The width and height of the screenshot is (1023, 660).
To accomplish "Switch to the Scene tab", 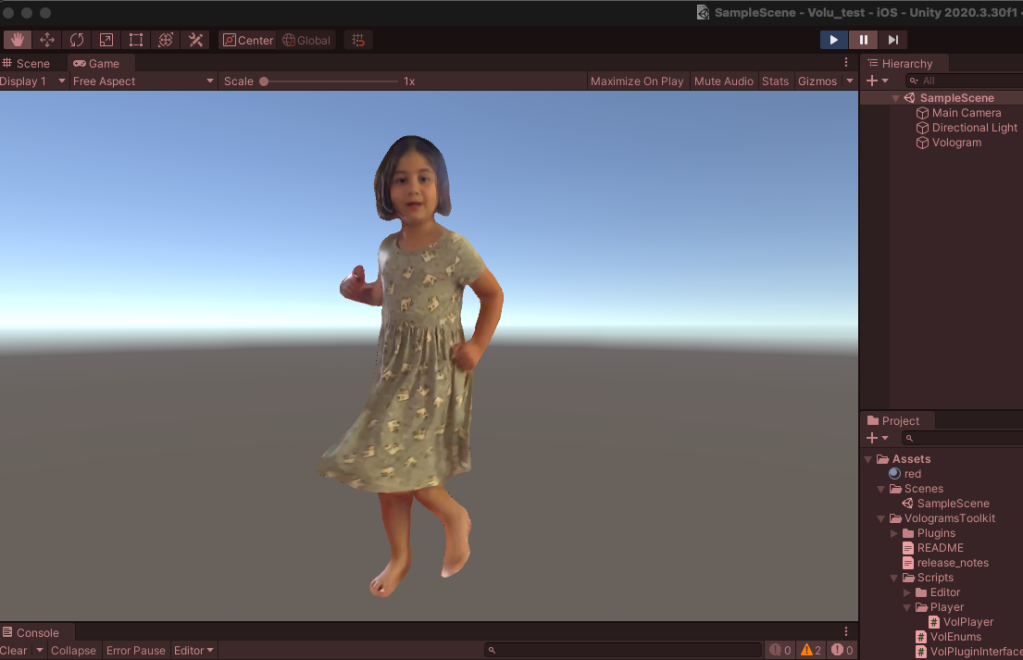I will (27, 63).
